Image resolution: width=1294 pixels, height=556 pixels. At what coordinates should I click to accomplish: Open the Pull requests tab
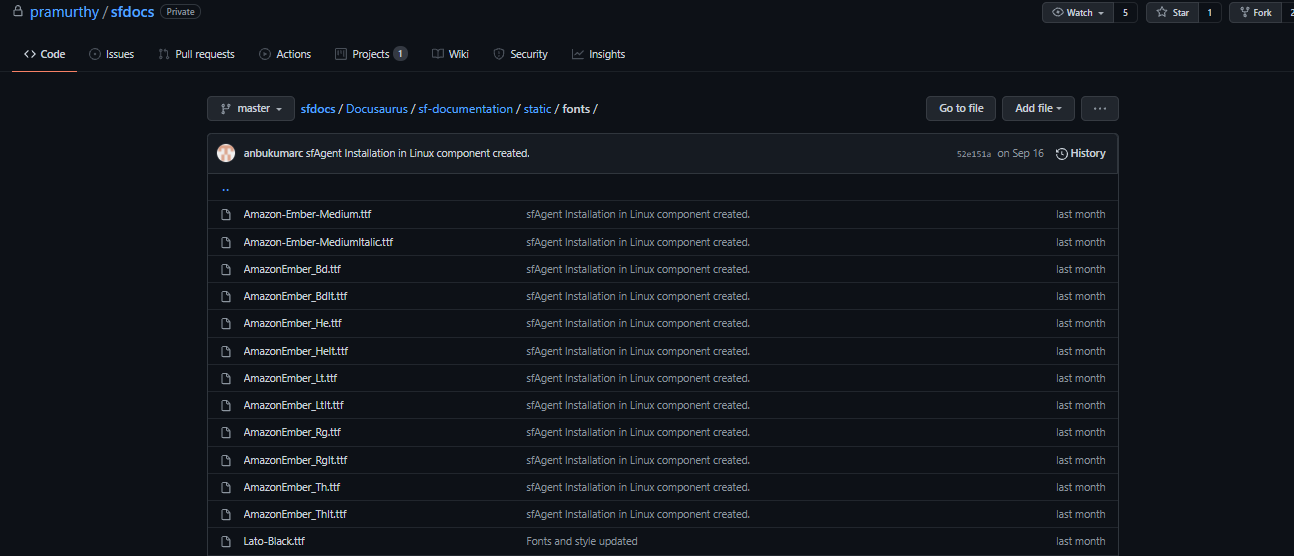coord(196,54)
